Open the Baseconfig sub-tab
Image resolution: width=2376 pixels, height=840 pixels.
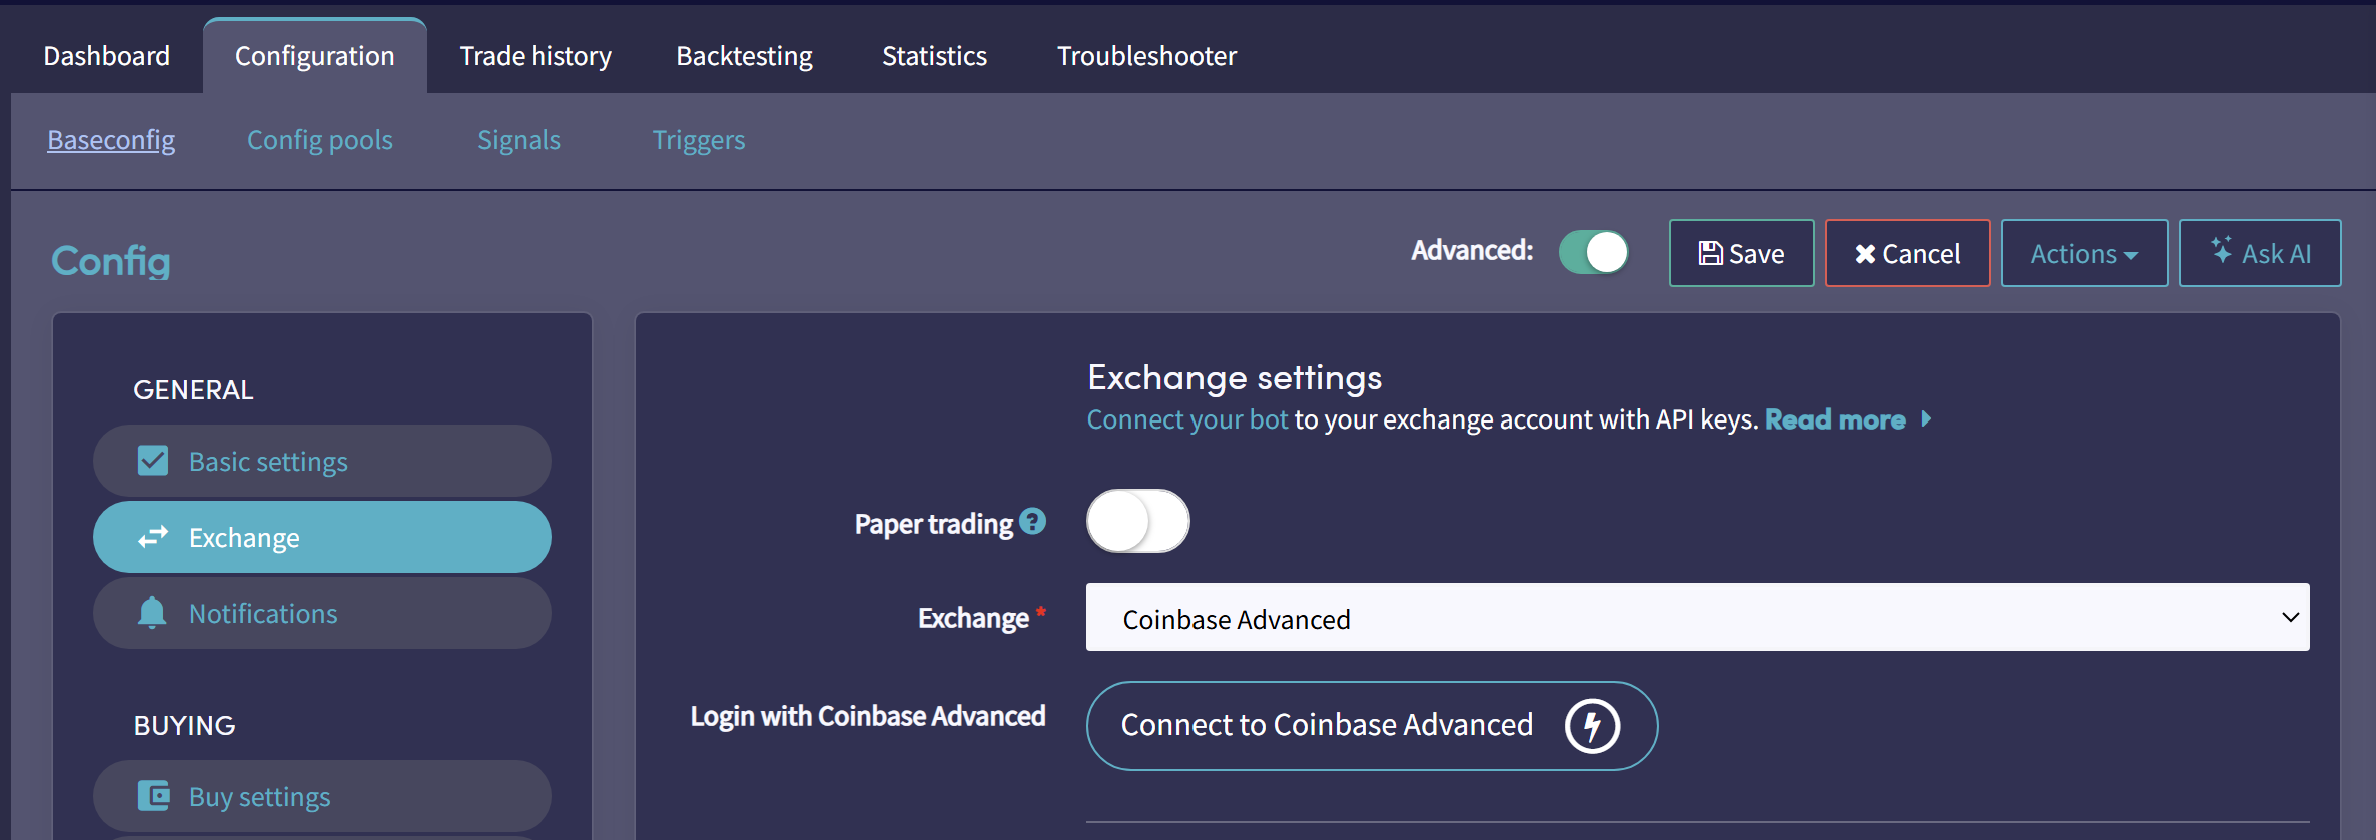pos(111,140)
